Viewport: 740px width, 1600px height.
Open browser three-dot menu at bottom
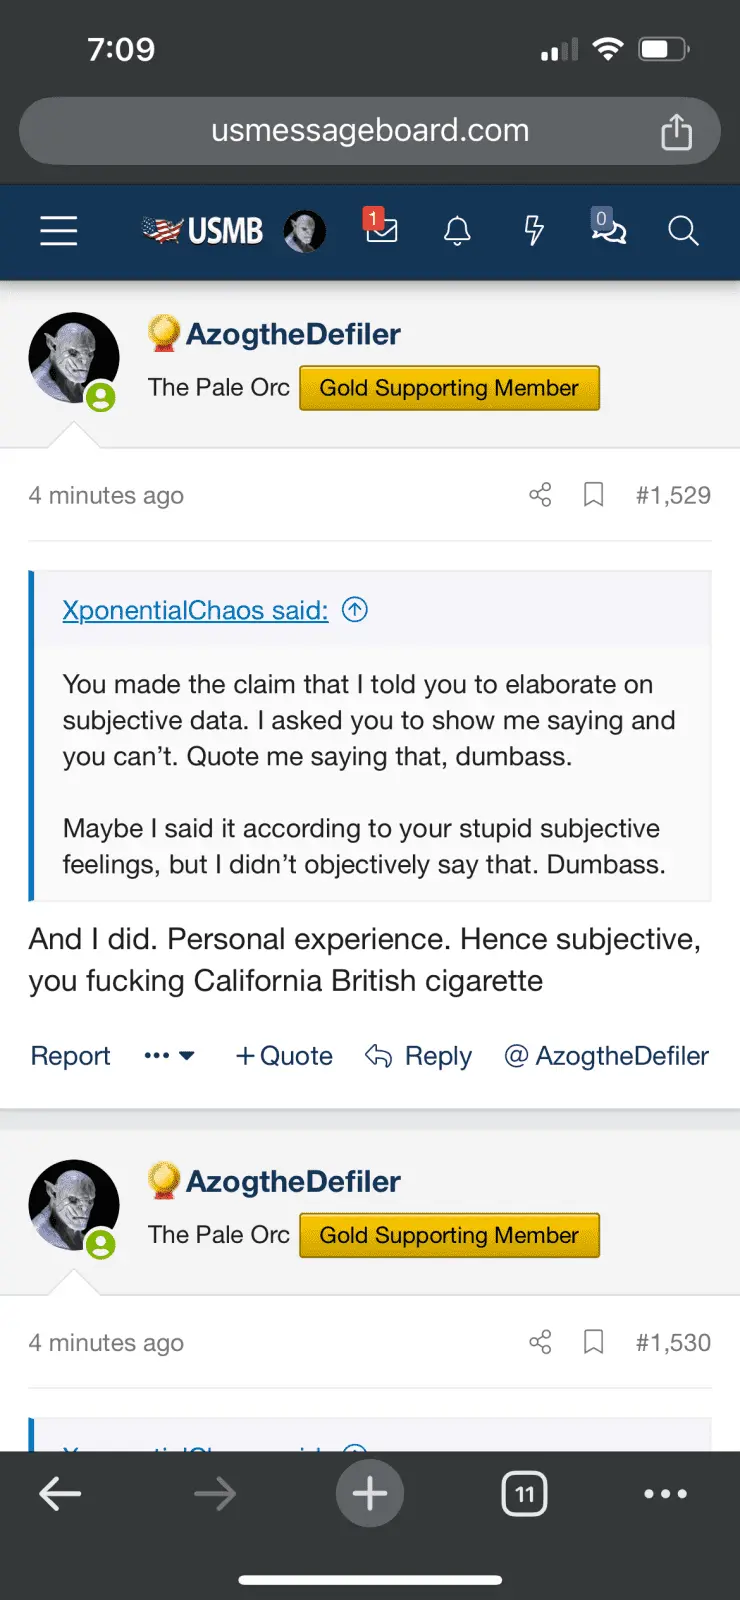click(x=665, y=1494)
